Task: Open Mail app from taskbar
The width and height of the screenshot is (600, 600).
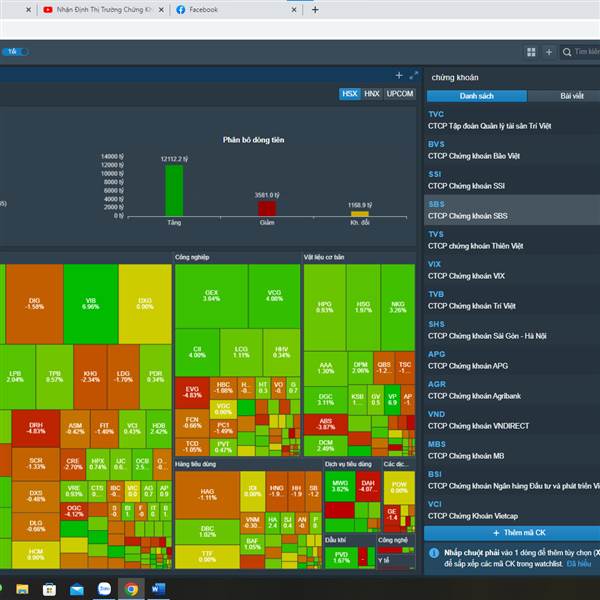Action: point(77,589)
